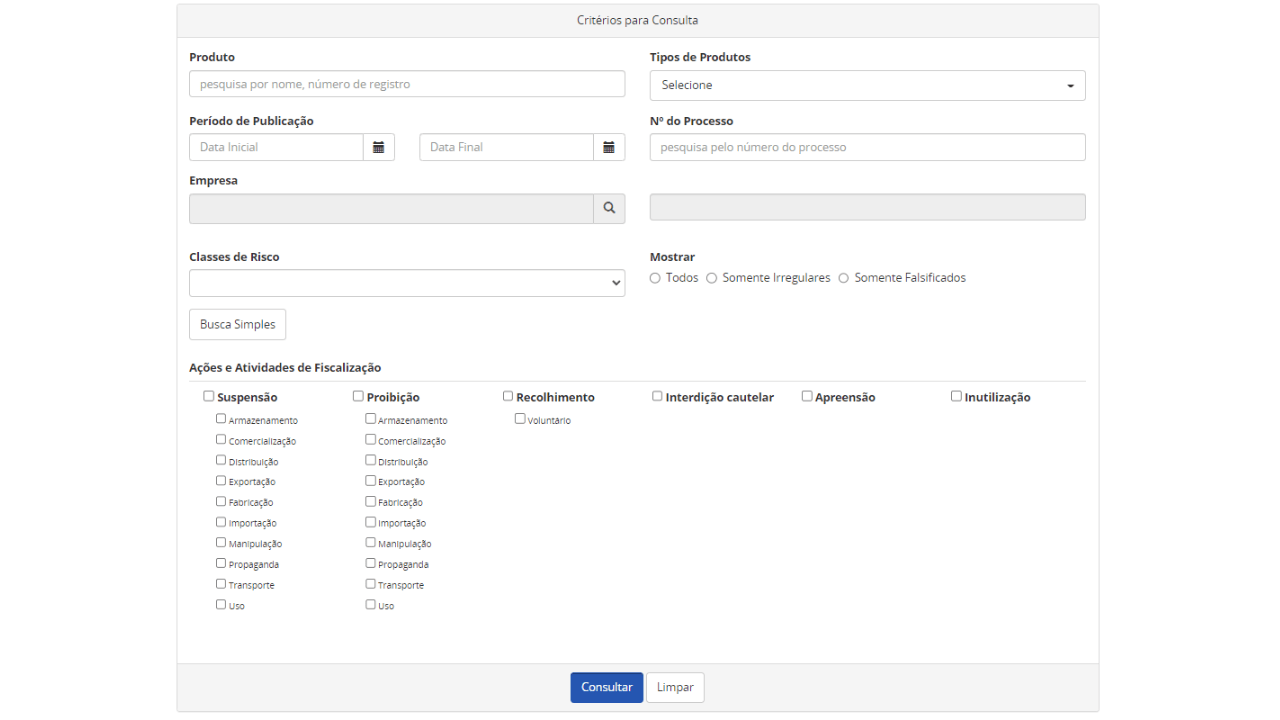This screenshot has height=720, width=1280.
Task: Open the Classes de Risco dropdown
Action: click(x=407, y=283)
